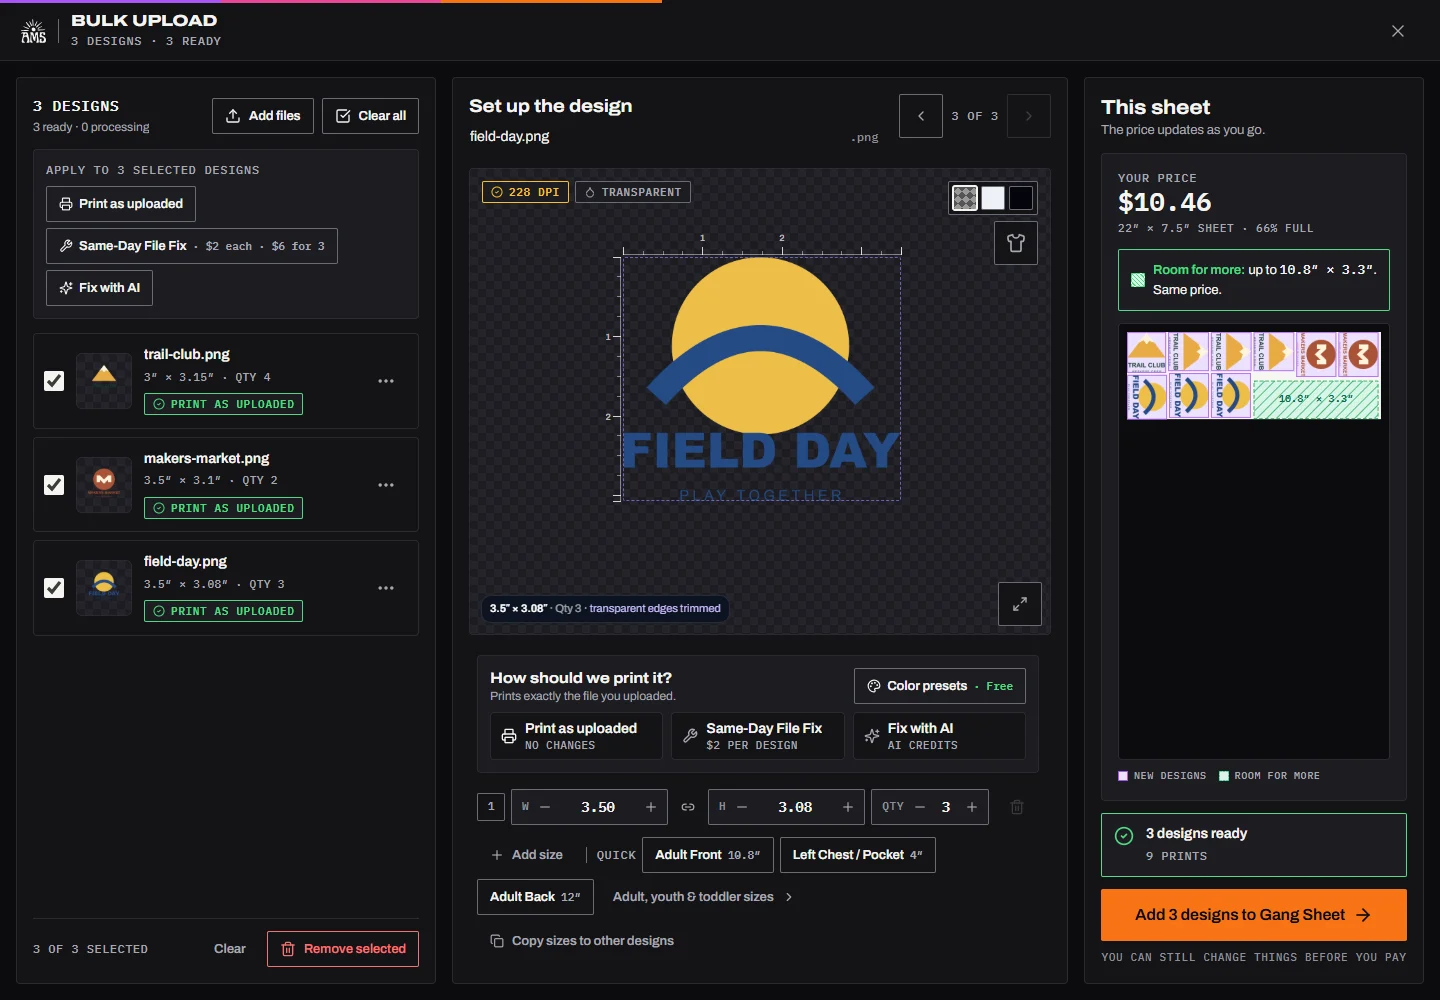Viewport: 1440px width, 1000px height.
Task: Apply Same-Day File Fix to all selected
Action: click(x=192, y=246)
